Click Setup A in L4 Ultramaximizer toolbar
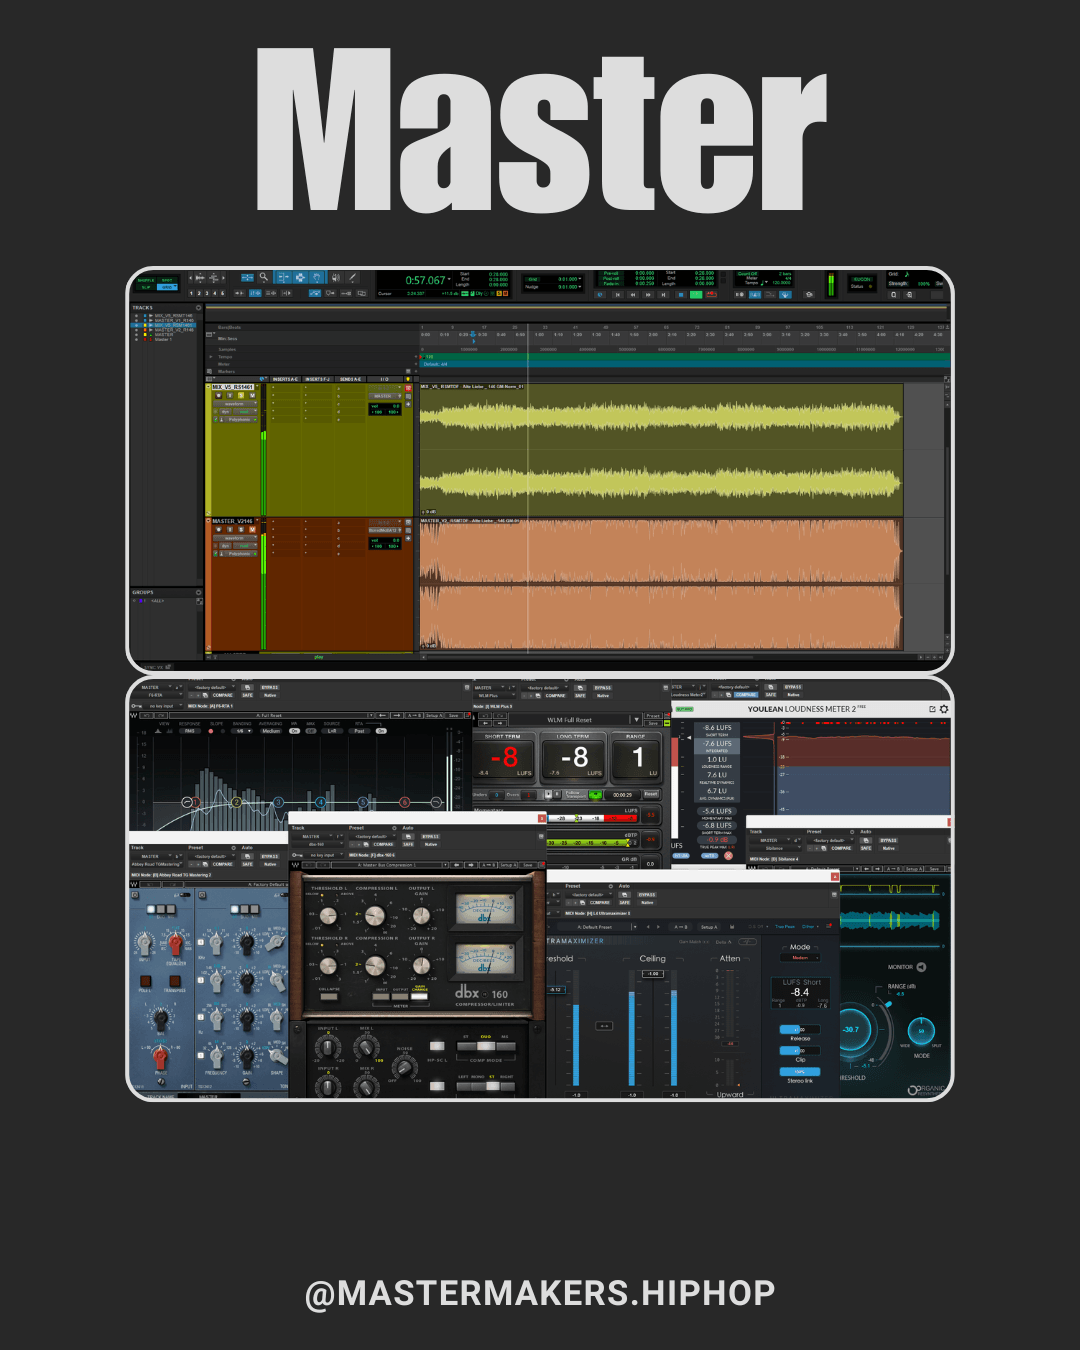This screenshot has width=1080, height=1350. point(709,927)
